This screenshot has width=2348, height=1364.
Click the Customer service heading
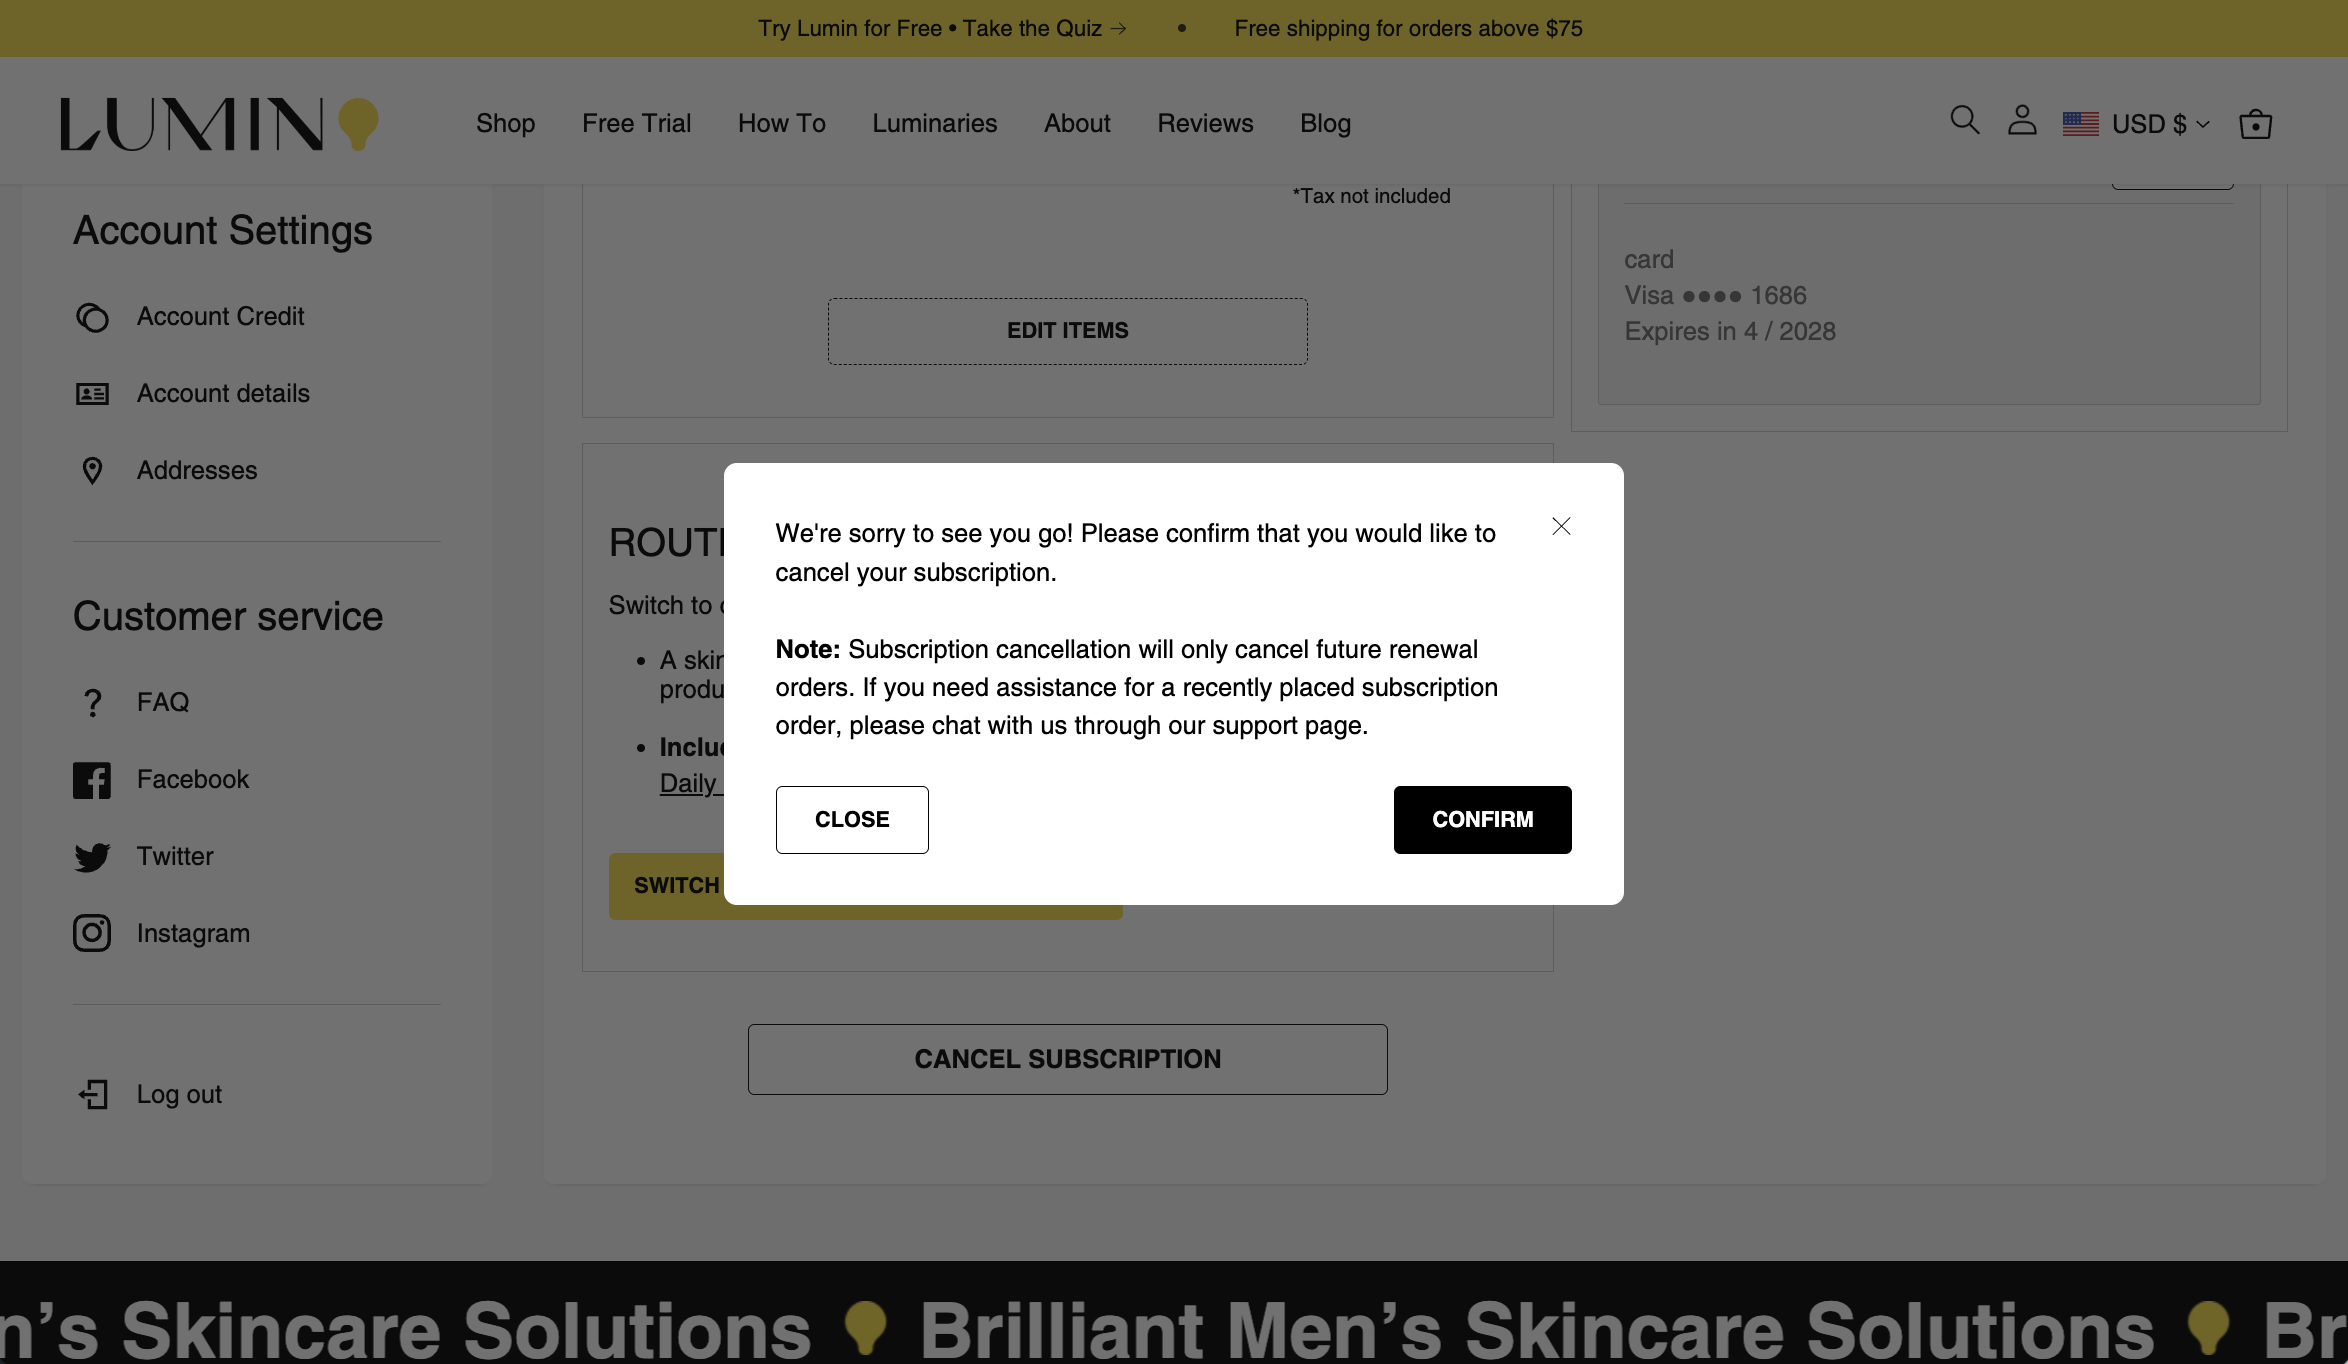point(228,617)
